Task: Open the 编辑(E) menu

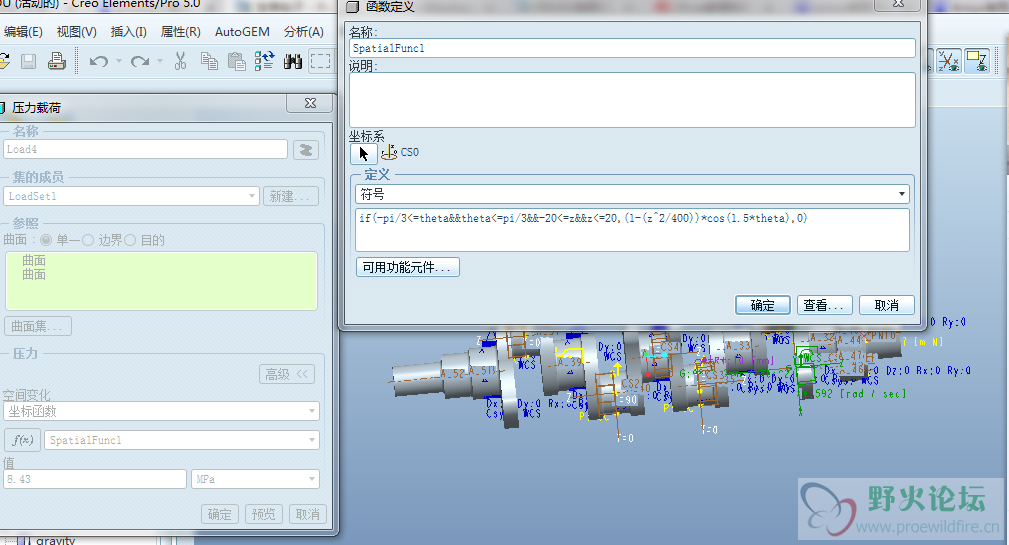Action: coord(23,32)
